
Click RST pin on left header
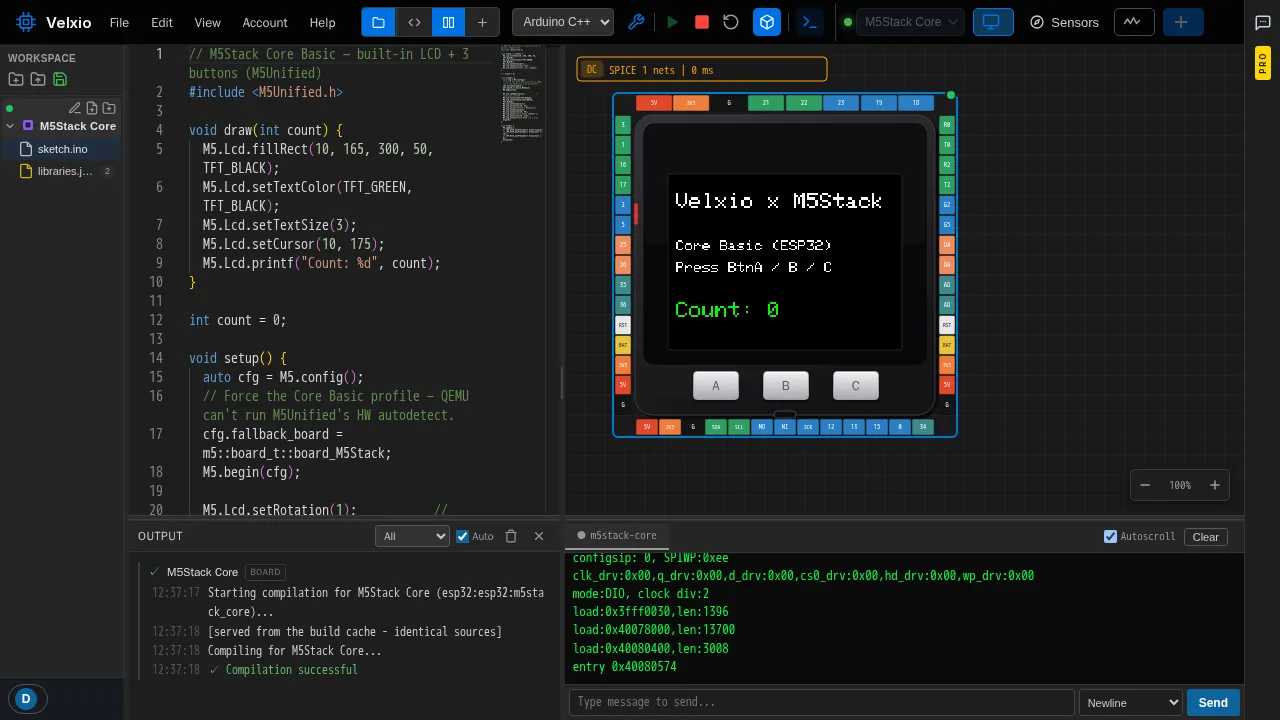623,325
